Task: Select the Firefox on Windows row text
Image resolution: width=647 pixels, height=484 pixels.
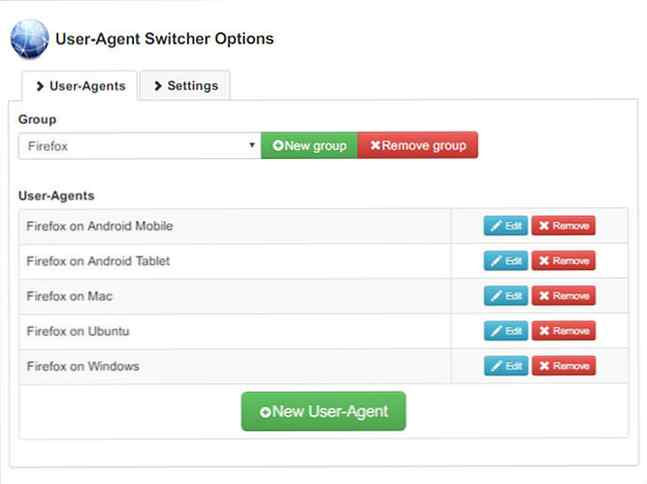Action: click(x=83, y=366)
